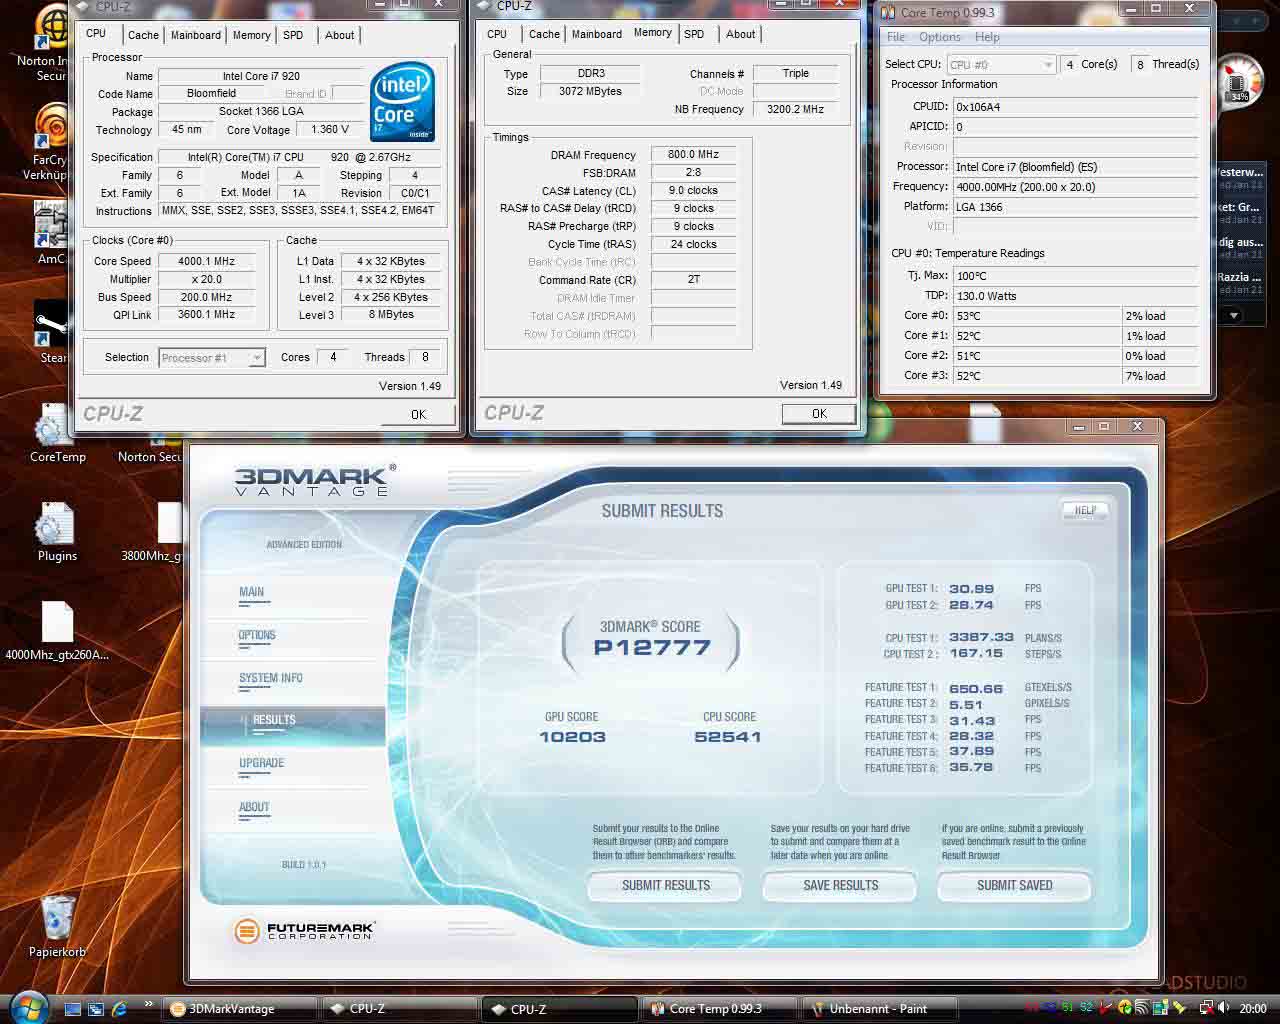The height and width of the screenshot is (1024, 1280).
Task: Click the Windows Start orb
Action: (x=27, y=1006)
